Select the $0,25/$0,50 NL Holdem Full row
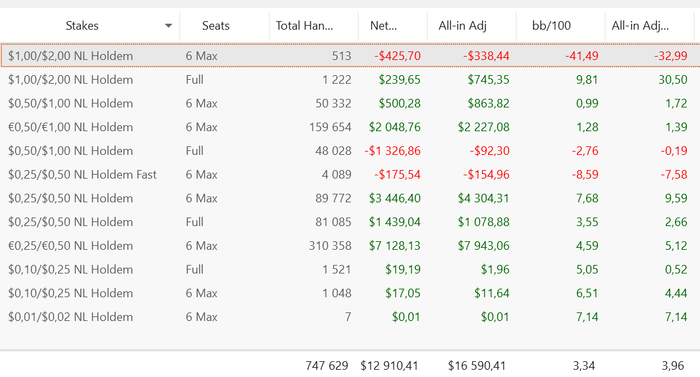This screenshot has height=377, width=700. tap(350, 222)
